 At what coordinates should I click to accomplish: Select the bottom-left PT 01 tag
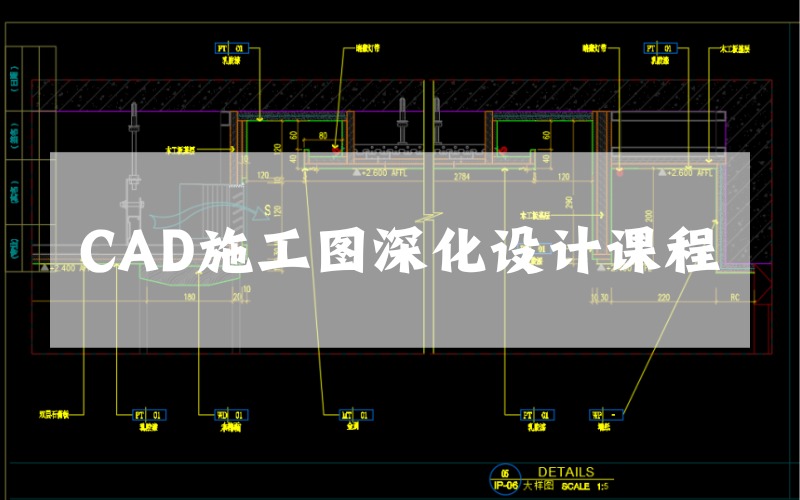tap(149, 413)
